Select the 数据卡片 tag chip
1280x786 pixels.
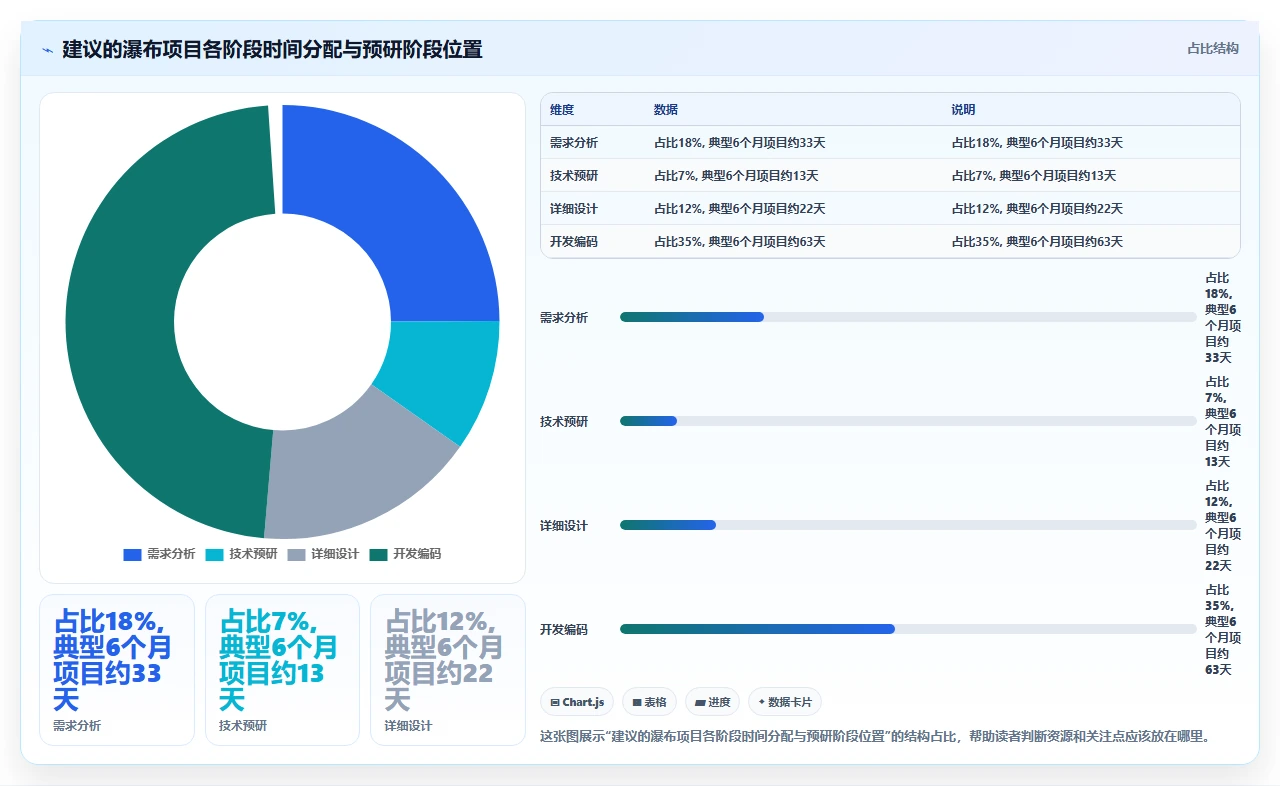[x=785, y=702]
